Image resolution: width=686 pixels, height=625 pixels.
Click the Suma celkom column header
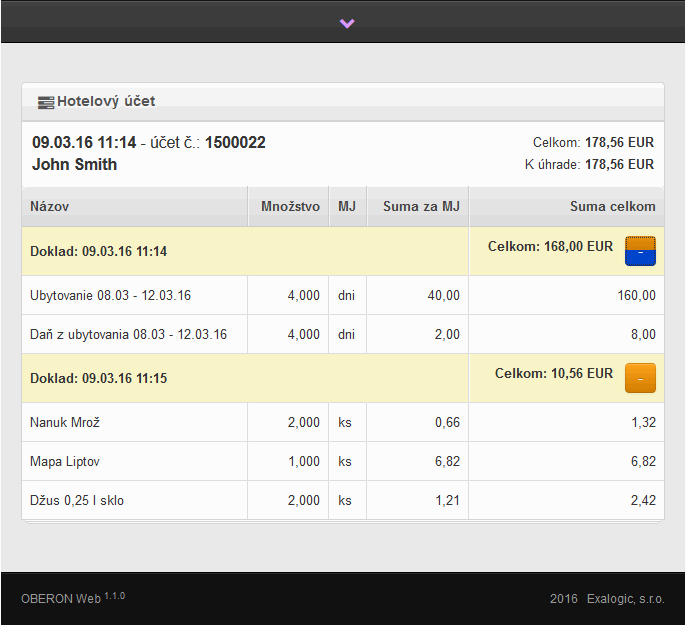click(x=612, y=207)
